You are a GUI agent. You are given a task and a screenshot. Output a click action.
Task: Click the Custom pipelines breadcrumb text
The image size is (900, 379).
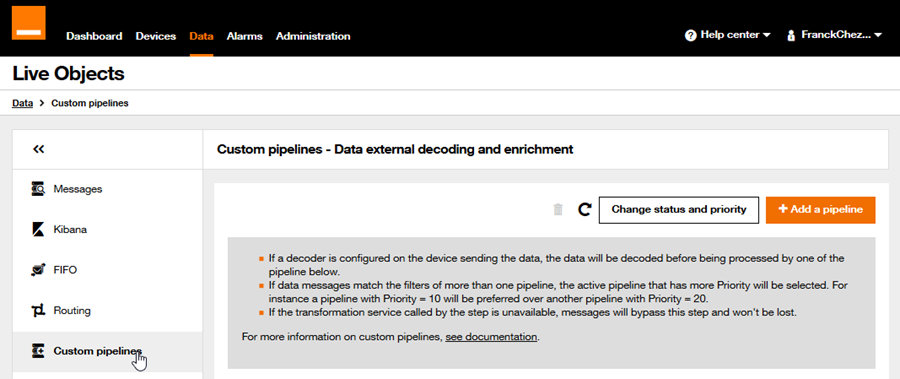coord(90,103)
